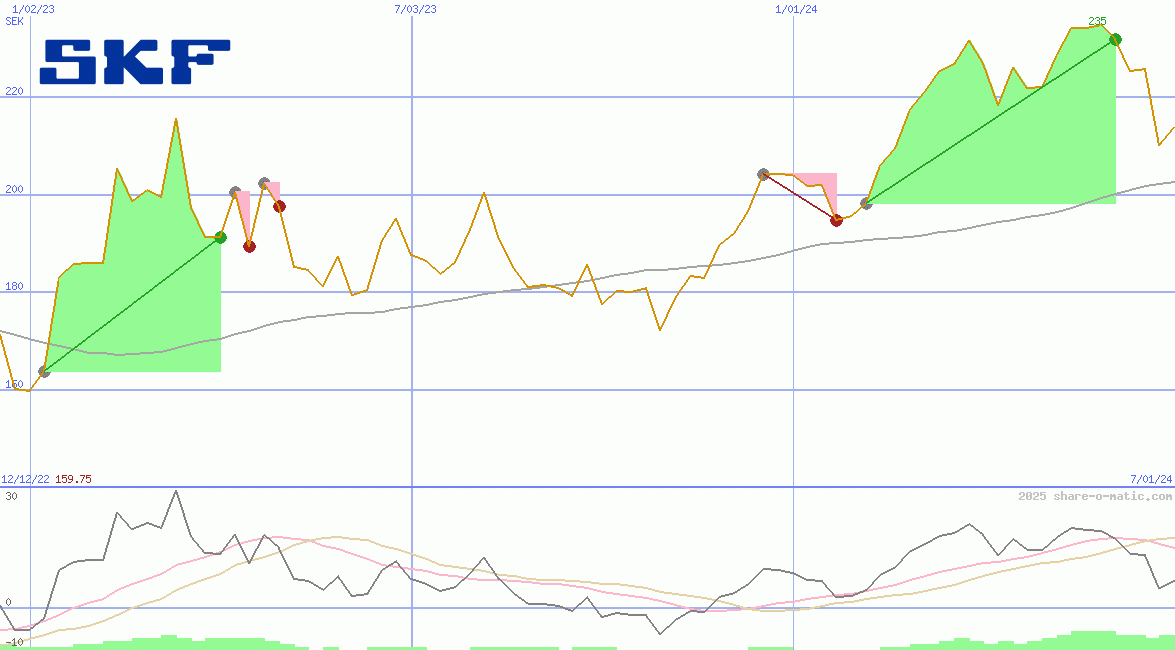1175x650 pixels.
Task: Click the 1/02/23 date label
Action: pyautogui.click(x=32, y=7)
